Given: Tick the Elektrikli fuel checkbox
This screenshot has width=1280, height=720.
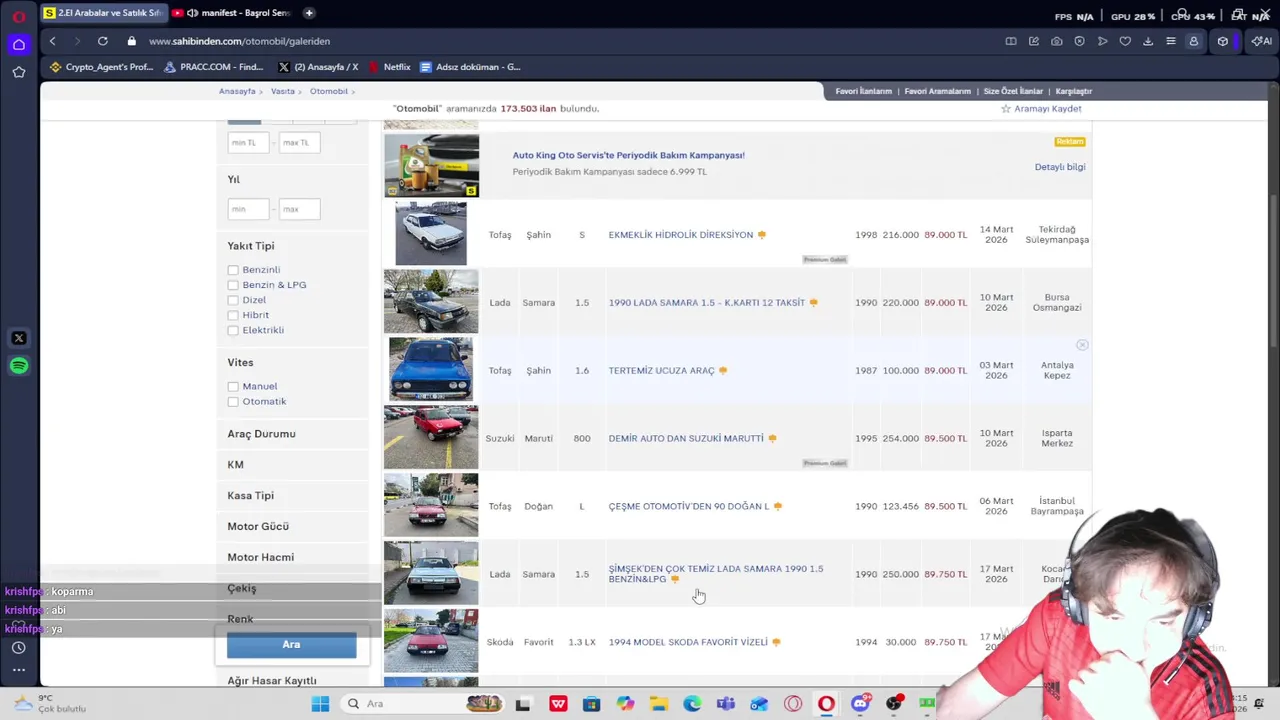Looking at the screenshot, I should click(x=233, y=330).
